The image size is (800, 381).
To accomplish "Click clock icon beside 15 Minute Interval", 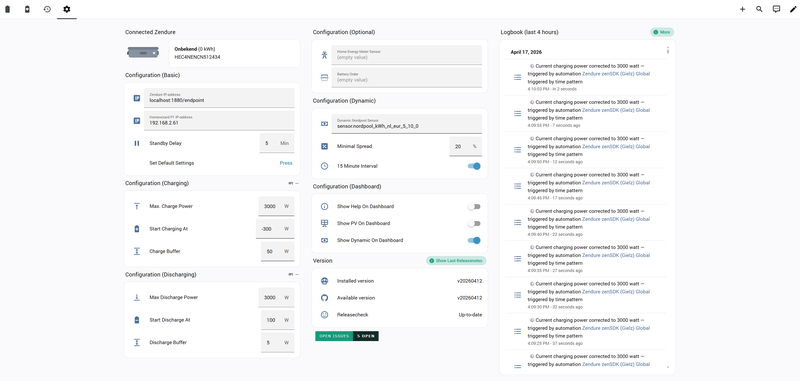I will (x=324, y=166).
